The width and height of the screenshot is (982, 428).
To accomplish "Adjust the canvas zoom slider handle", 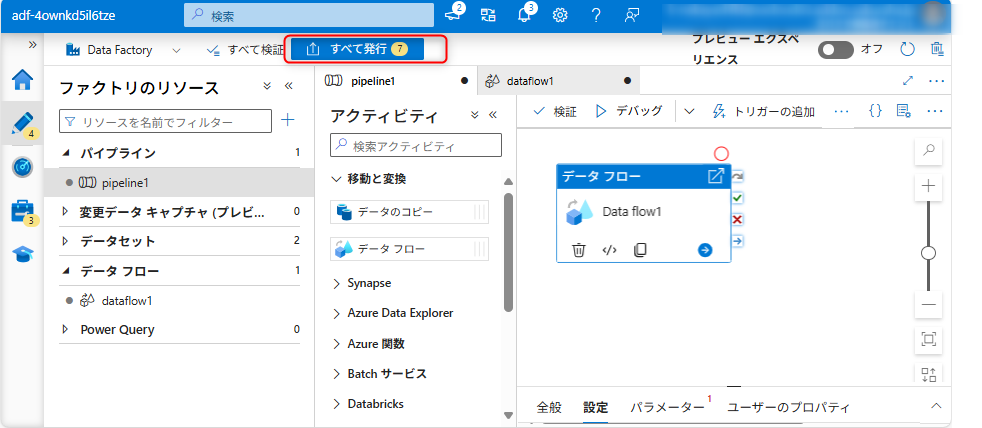I will click(x=929, y=253).
